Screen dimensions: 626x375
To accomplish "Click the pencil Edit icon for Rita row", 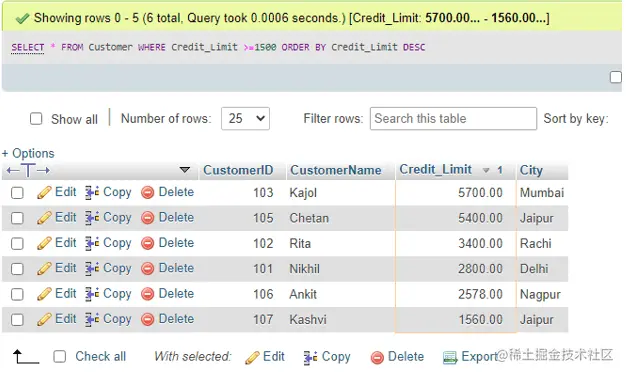I will 44,243.
